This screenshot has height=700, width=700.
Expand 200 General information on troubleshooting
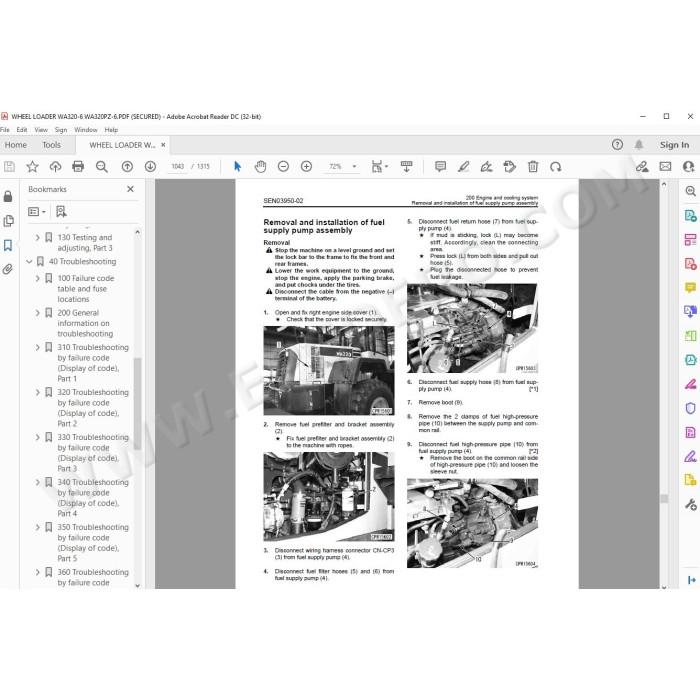tap(38, 313)
